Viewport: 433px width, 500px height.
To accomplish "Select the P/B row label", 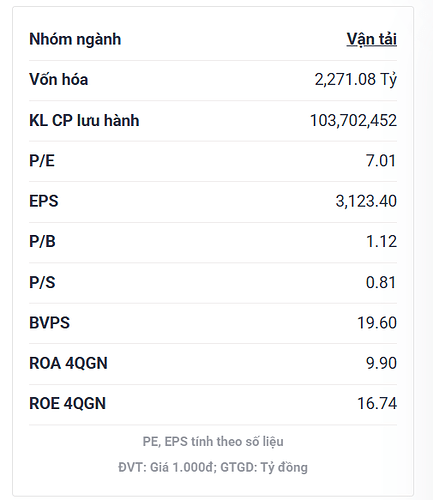I will pos(42,242).
